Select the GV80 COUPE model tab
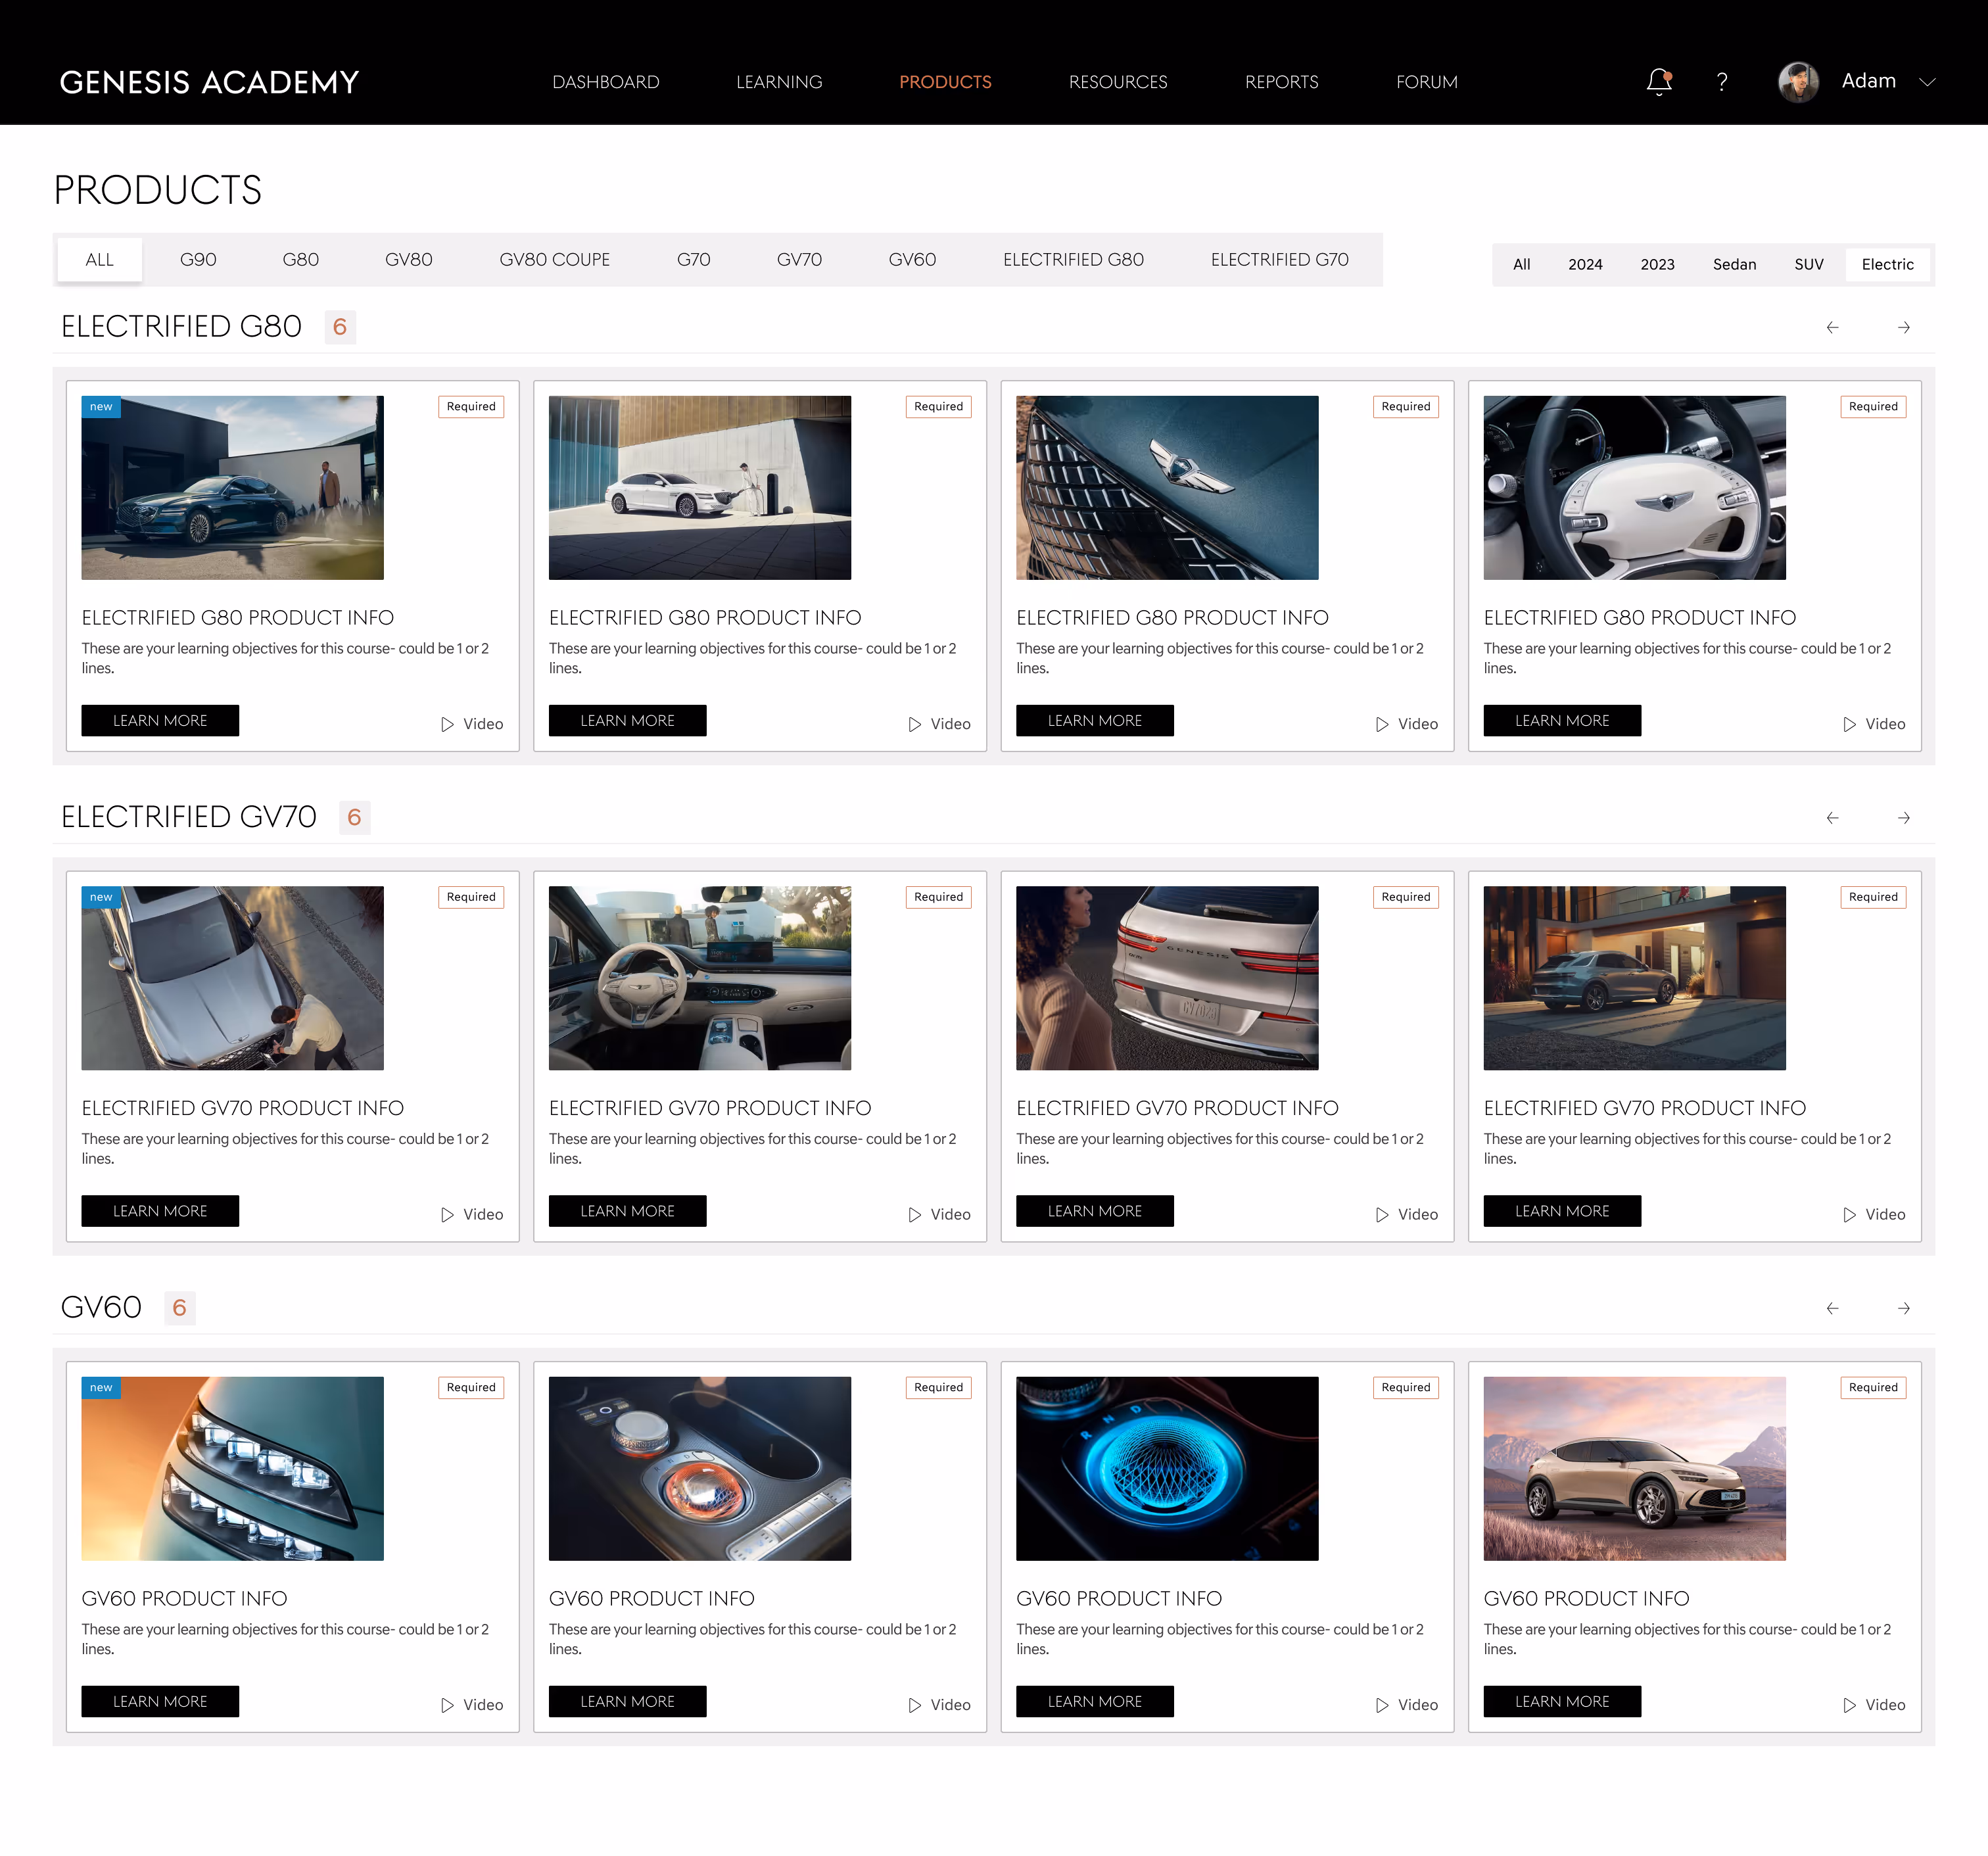This screenshot has width=1988, height=1856. [x=554, y=260]
